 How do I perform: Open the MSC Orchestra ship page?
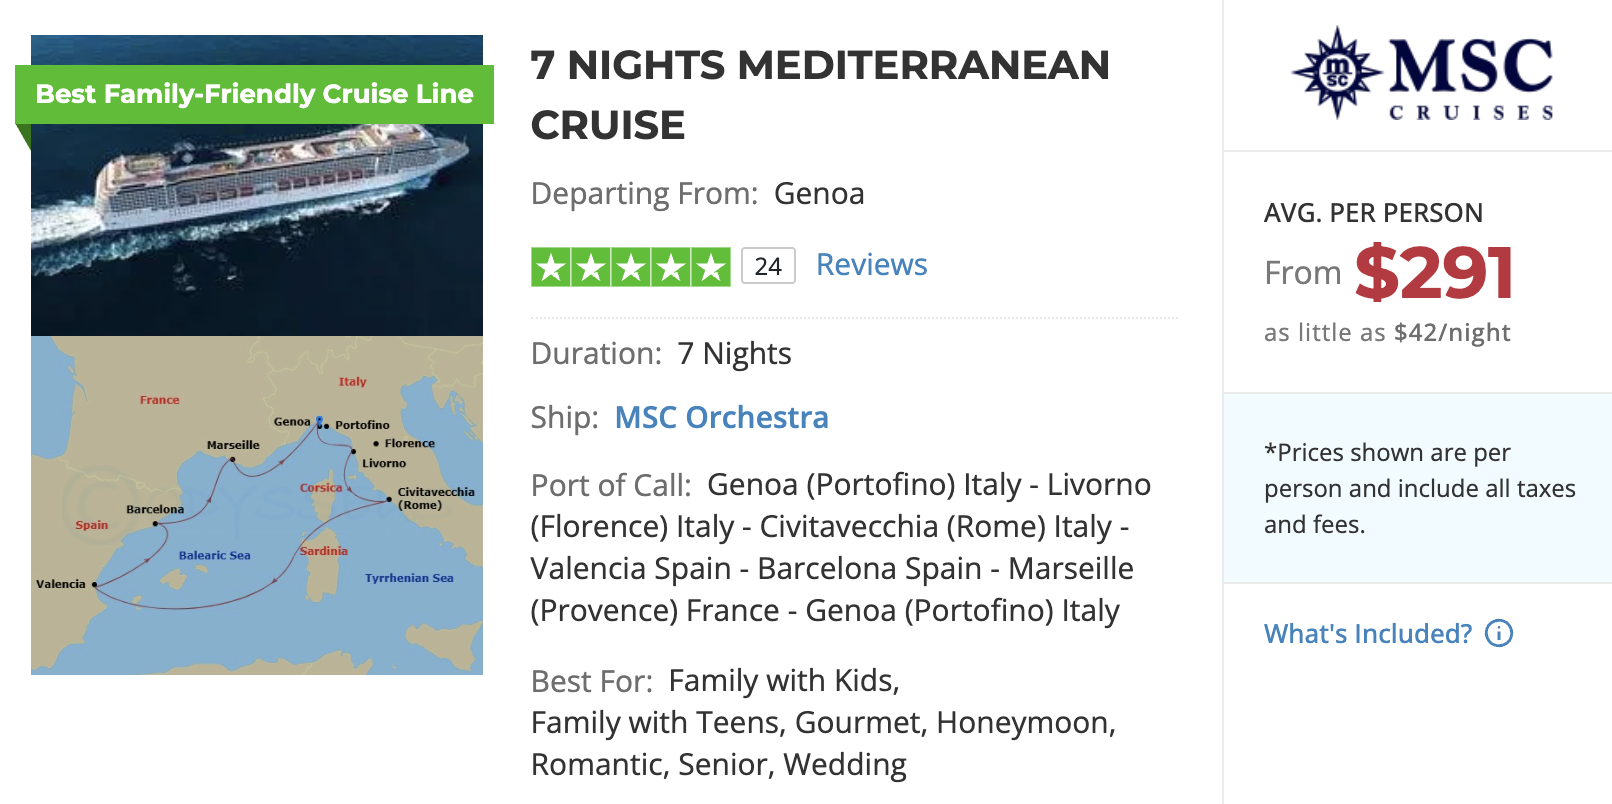point(720,417)
